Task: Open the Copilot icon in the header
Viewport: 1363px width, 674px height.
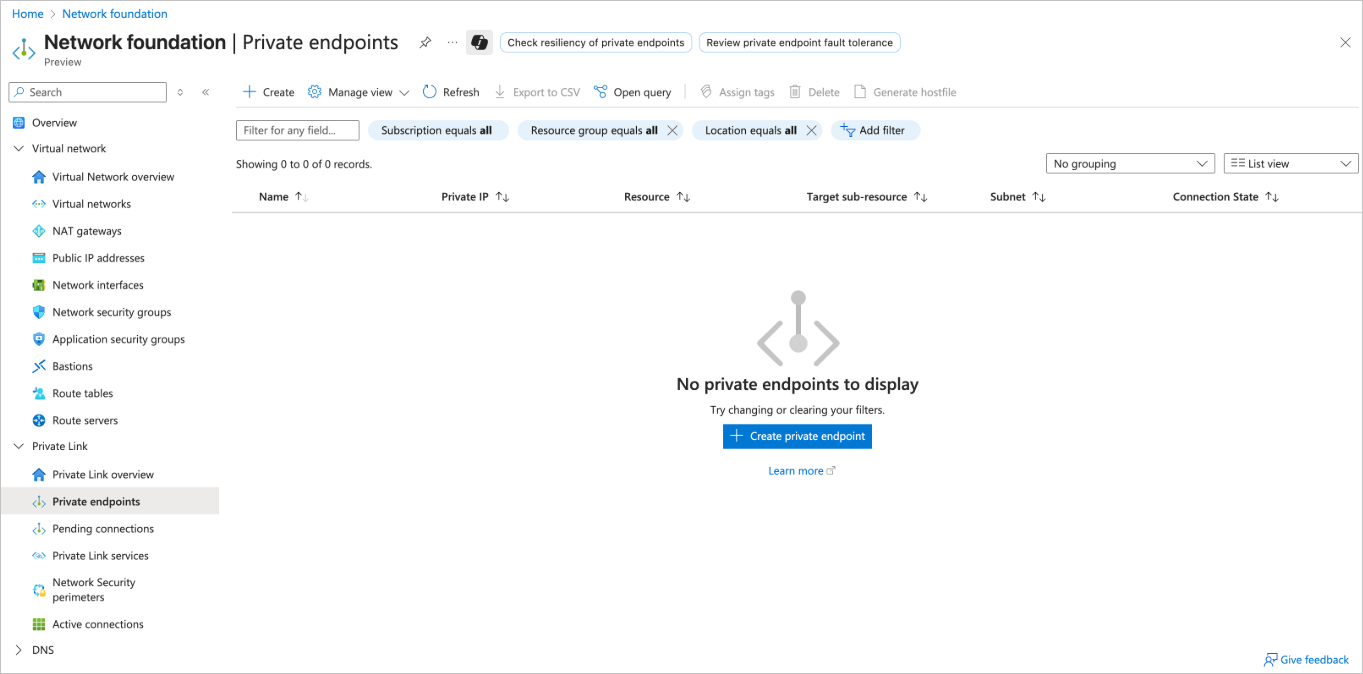Action: click(x=479, y=43)
